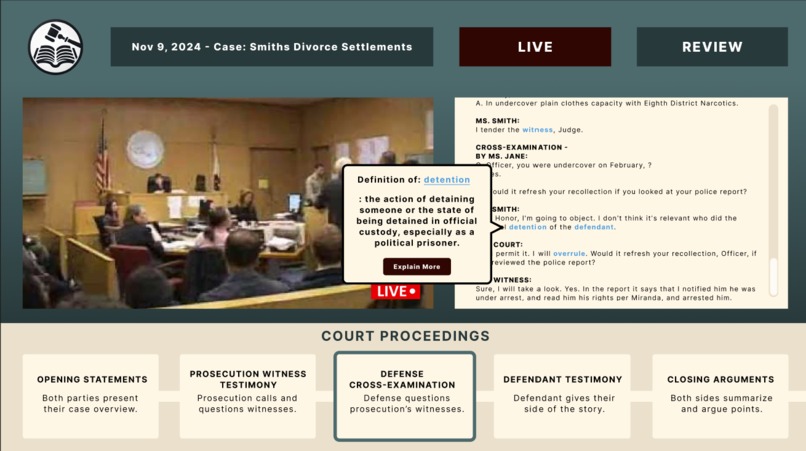The image size is (806, 451).
Task: Switch to the REVIEW tab
Action: pyautogui.click(x=712, y=47)
